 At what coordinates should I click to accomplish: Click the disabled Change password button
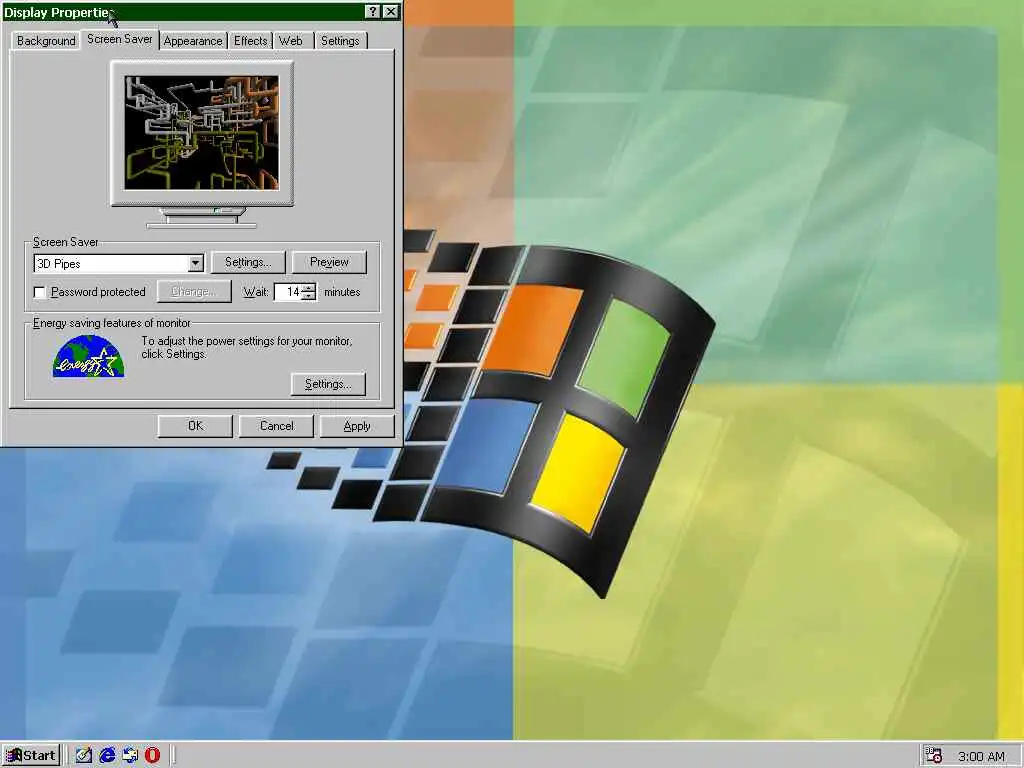coord(194,291)
